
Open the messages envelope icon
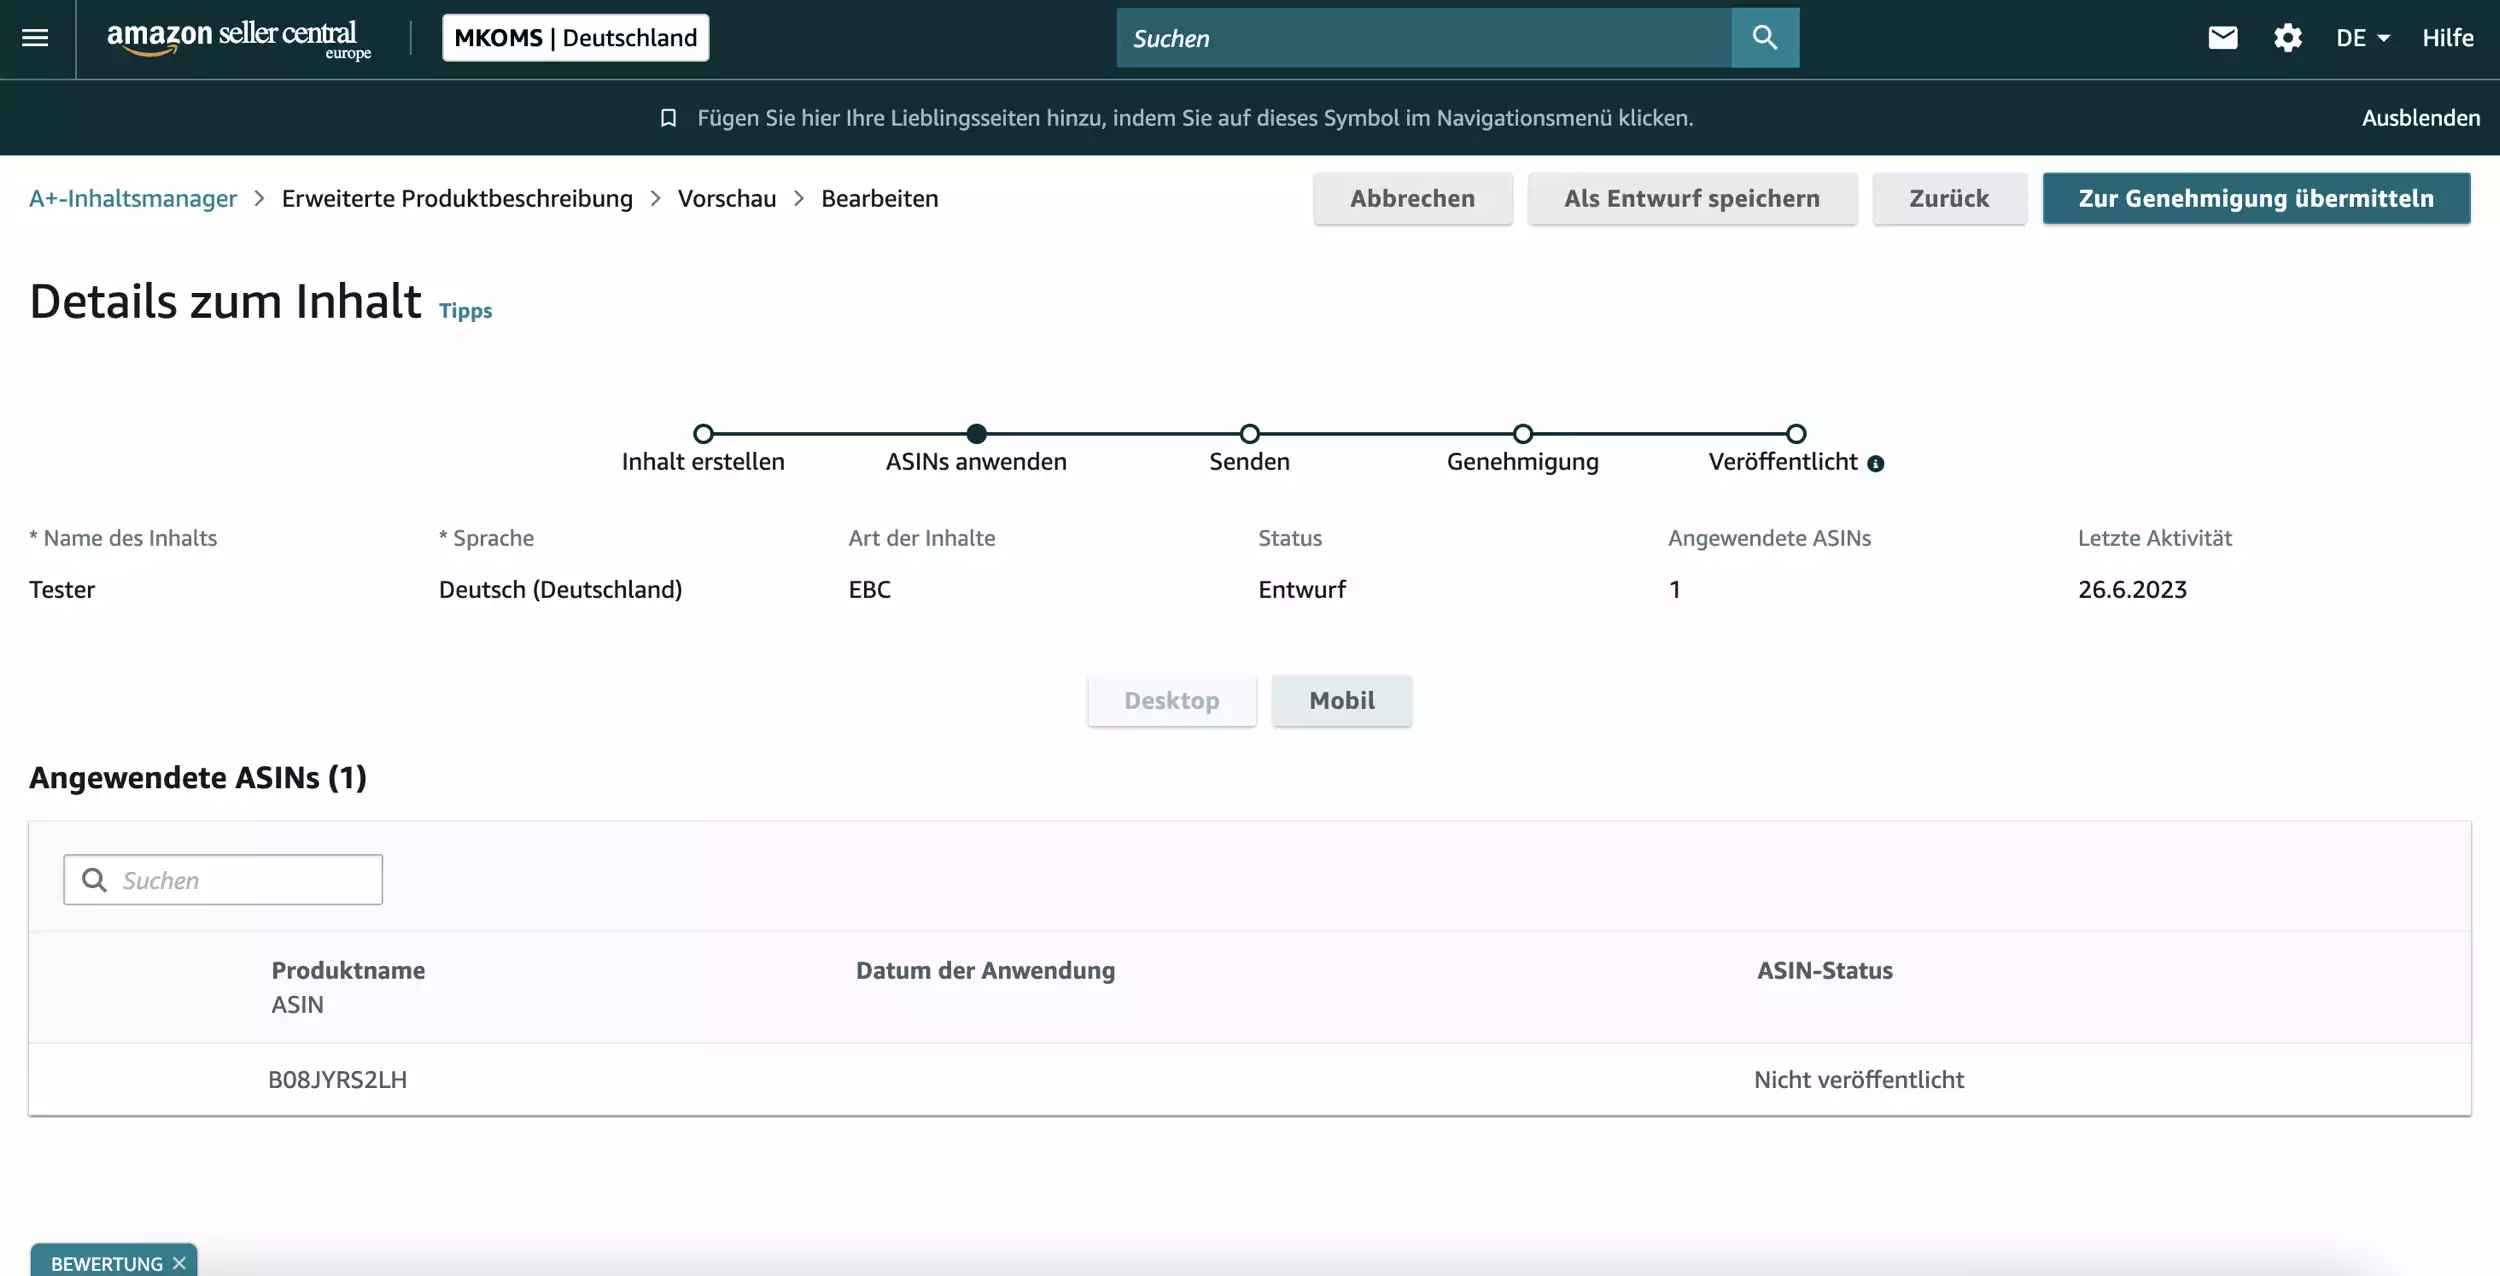point(2222,38)
